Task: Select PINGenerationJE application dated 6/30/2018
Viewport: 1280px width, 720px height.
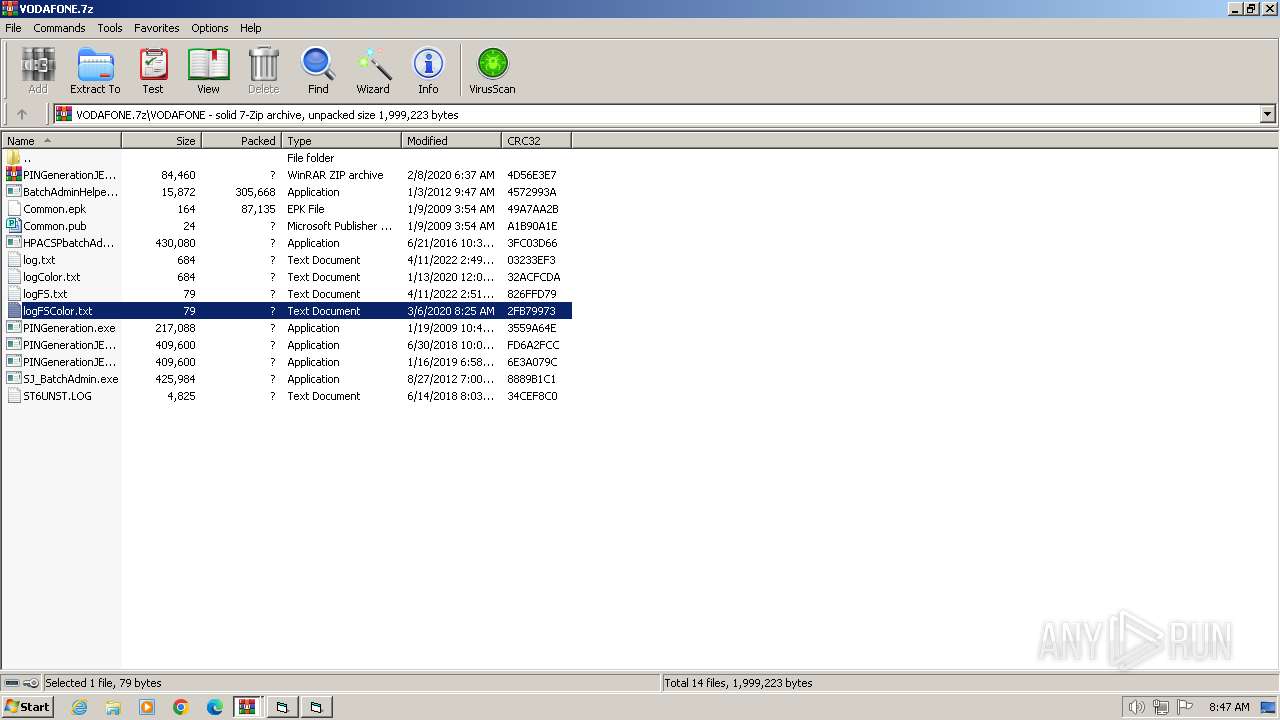Action: (x=287, y=345)
